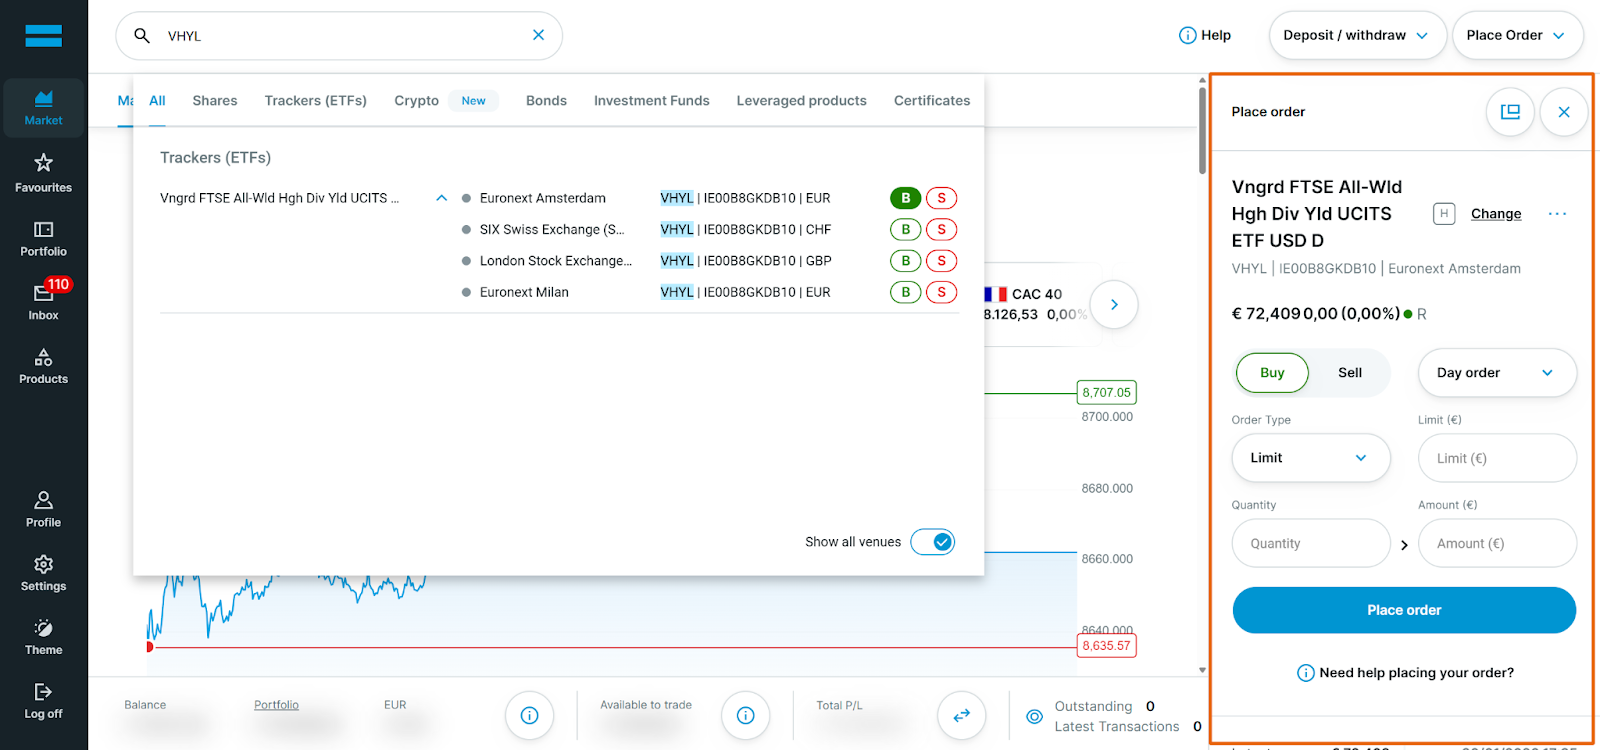The image size is (1600, 750).
Task: Click the 8,635.57 chart price label
Action: tap(1106, 646)
